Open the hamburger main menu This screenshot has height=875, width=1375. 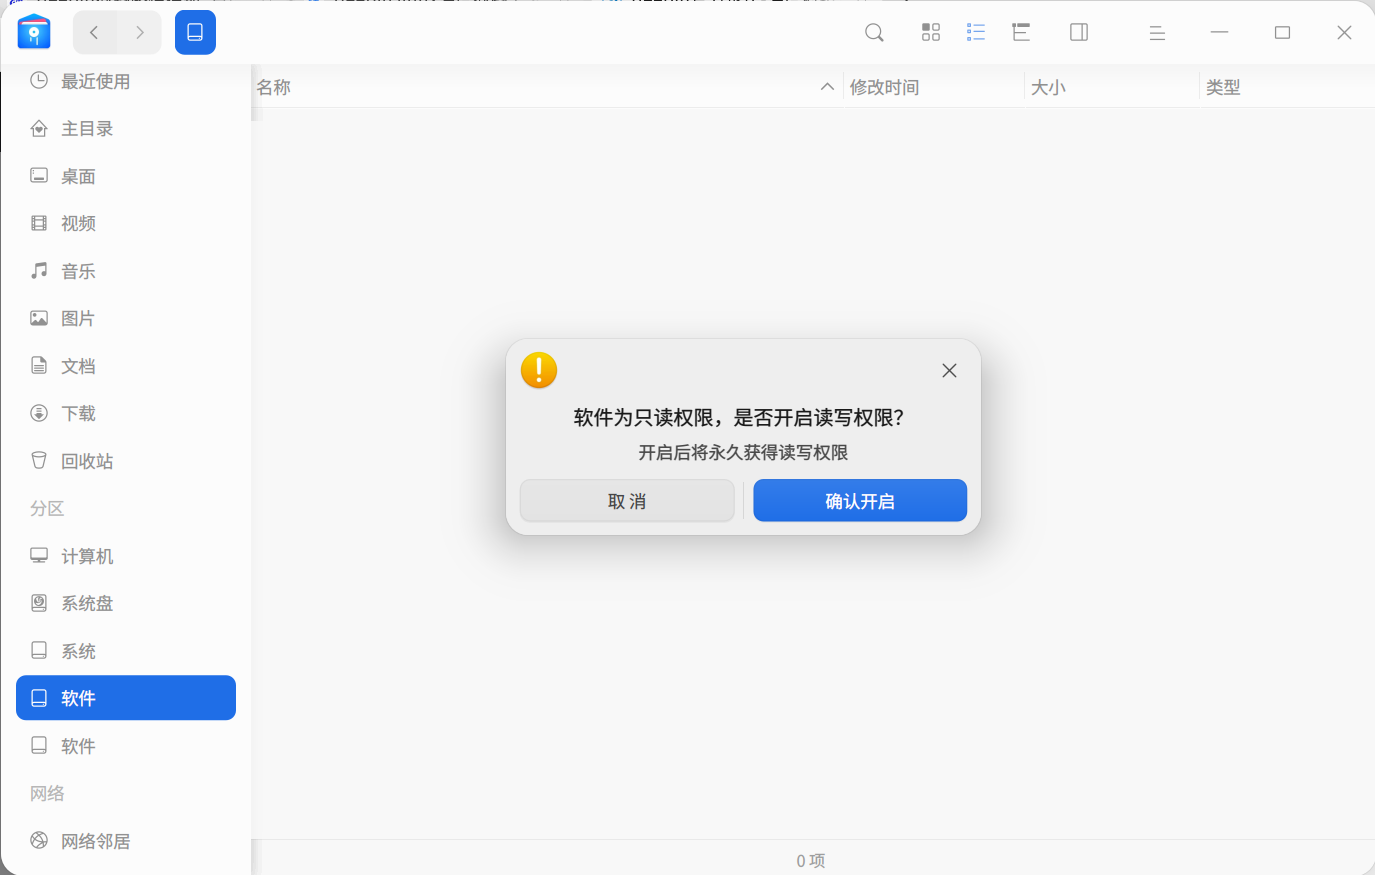[x=1157, y=33]
